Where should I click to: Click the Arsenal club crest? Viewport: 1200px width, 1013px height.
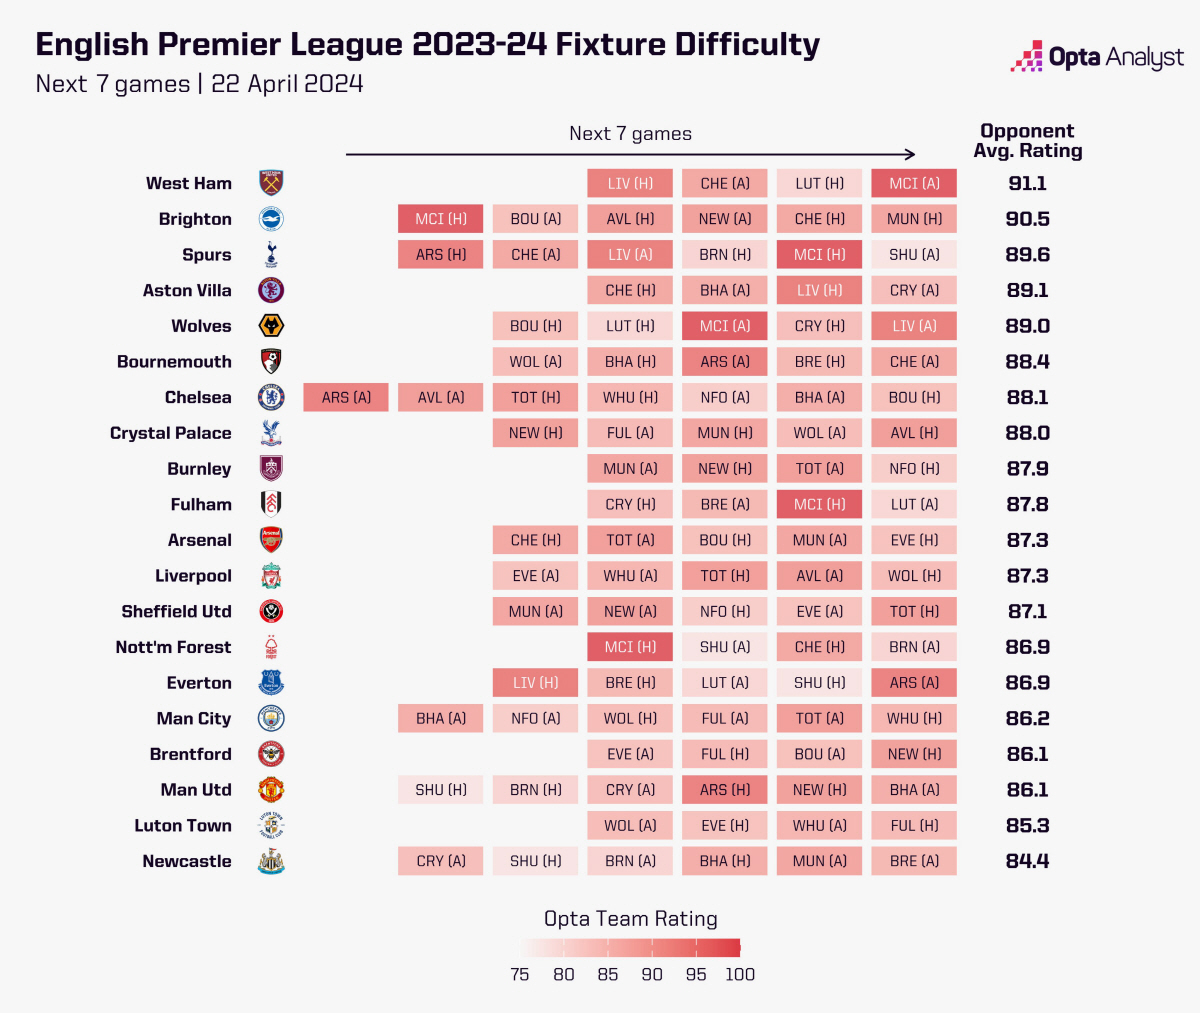click(271, 540)
